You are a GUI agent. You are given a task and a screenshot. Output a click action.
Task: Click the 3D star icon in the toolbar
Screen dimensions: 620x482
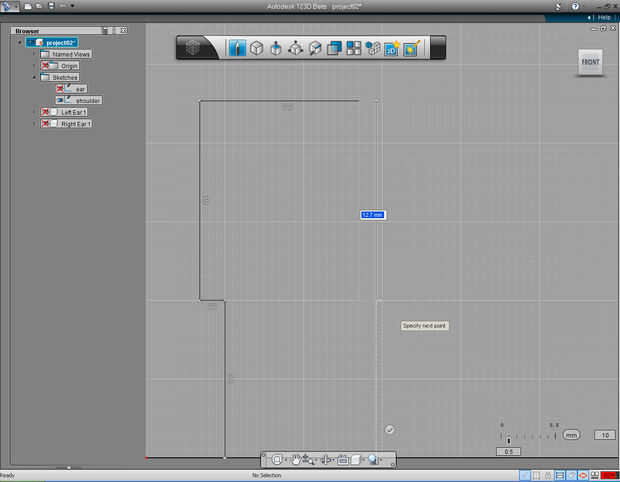pyautogui.click(x=392, y=48)
